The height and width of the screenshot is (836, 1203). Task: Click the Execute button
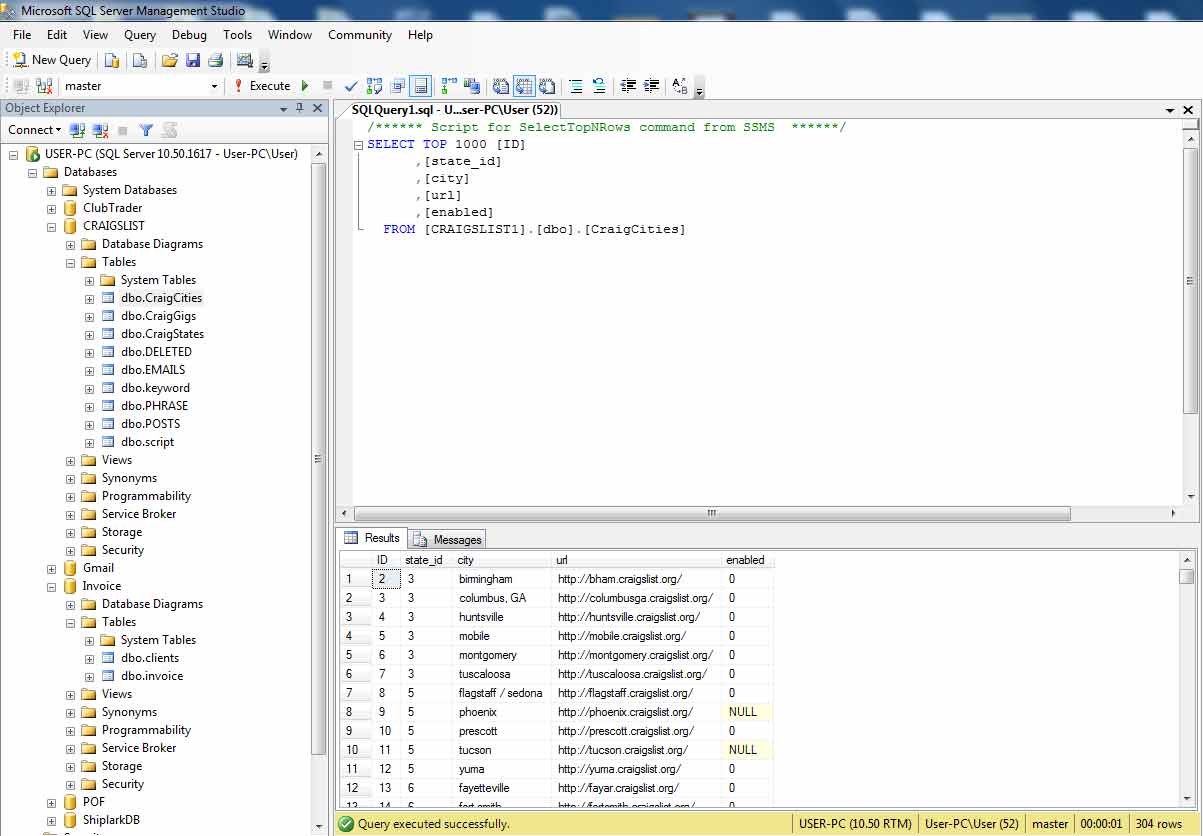pyautogui.click(x=262, y=86)
